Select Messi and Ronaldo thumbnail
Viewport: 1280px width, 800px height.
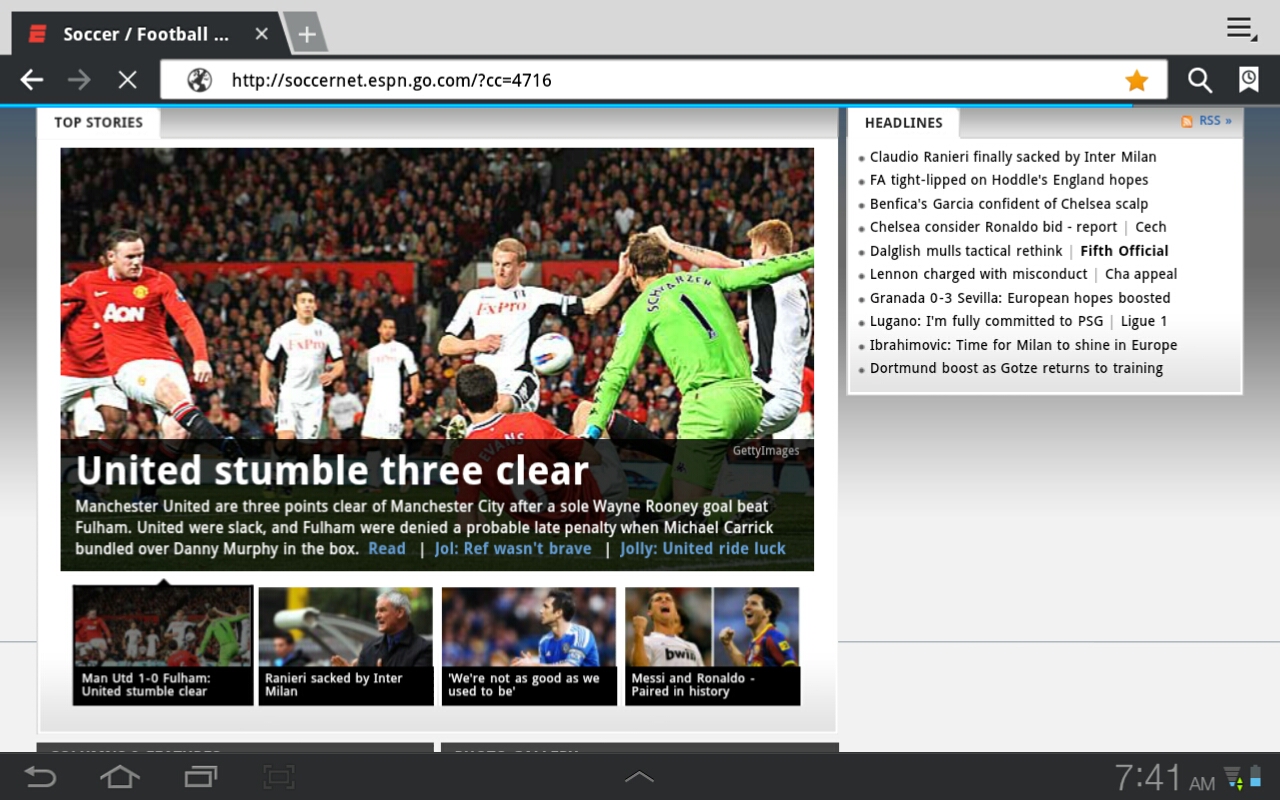point(712,645)
